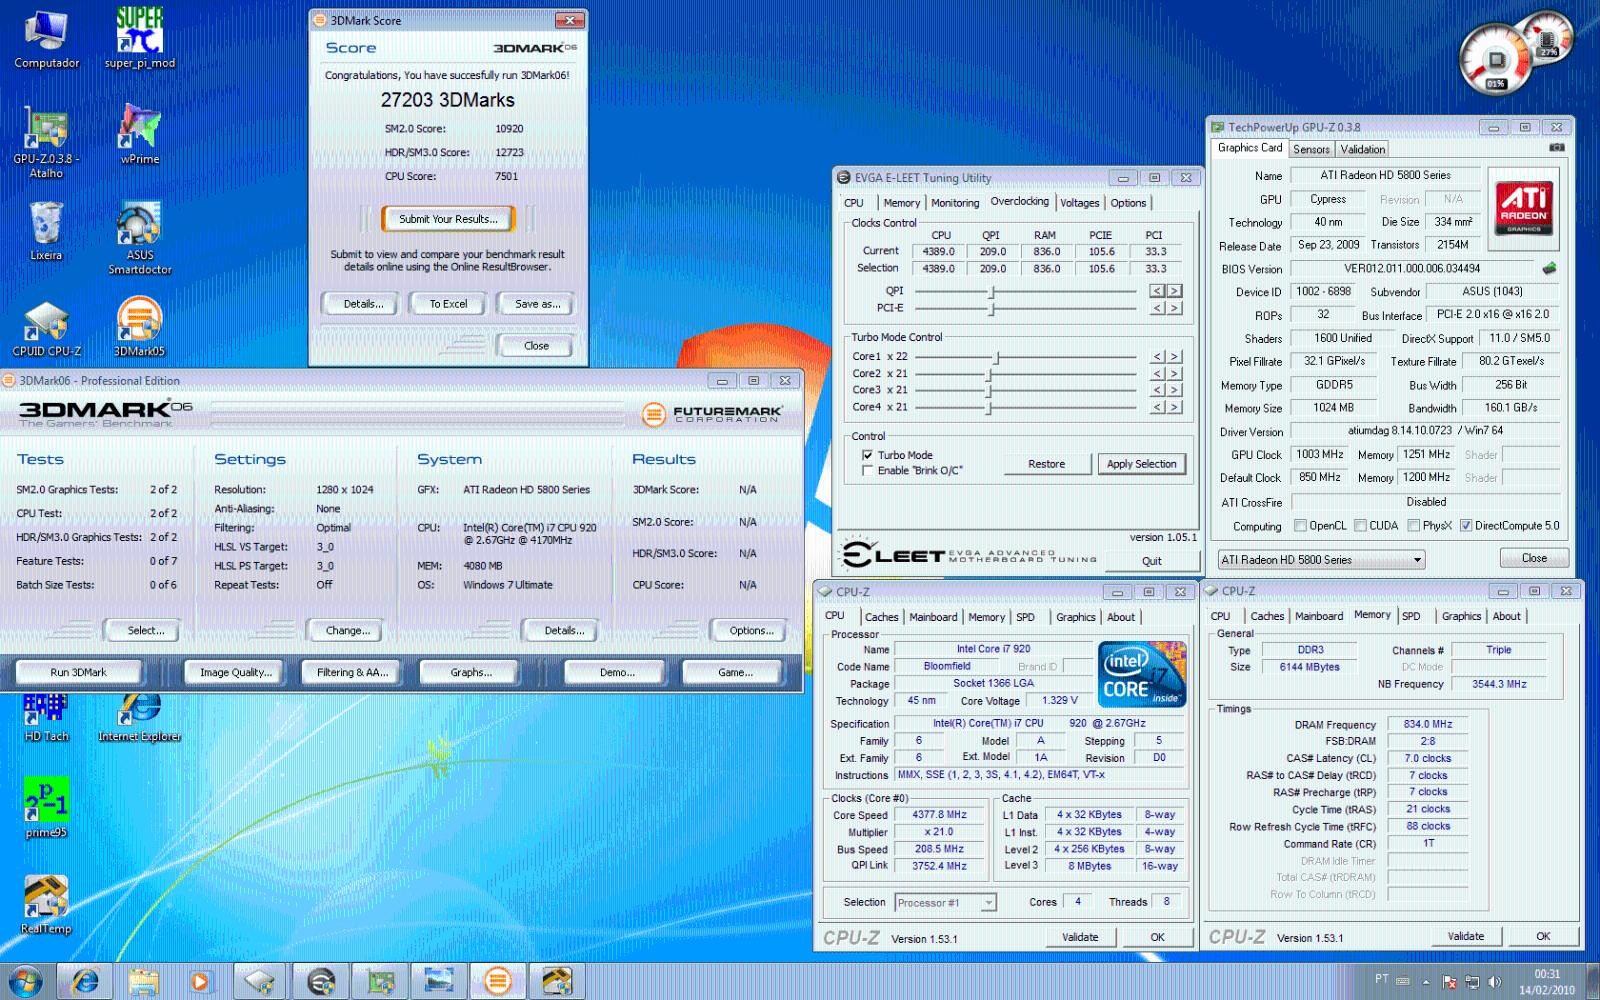Click the Core4 multiplier decrease arrow
Screen dimensions: 1600x1000
coord(1157,408)
